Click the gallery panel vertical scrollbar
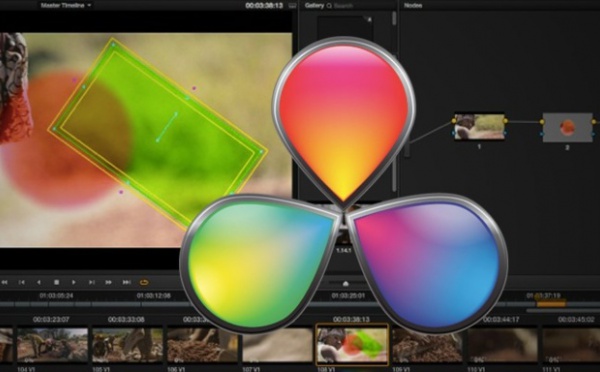 pos(394,18)
